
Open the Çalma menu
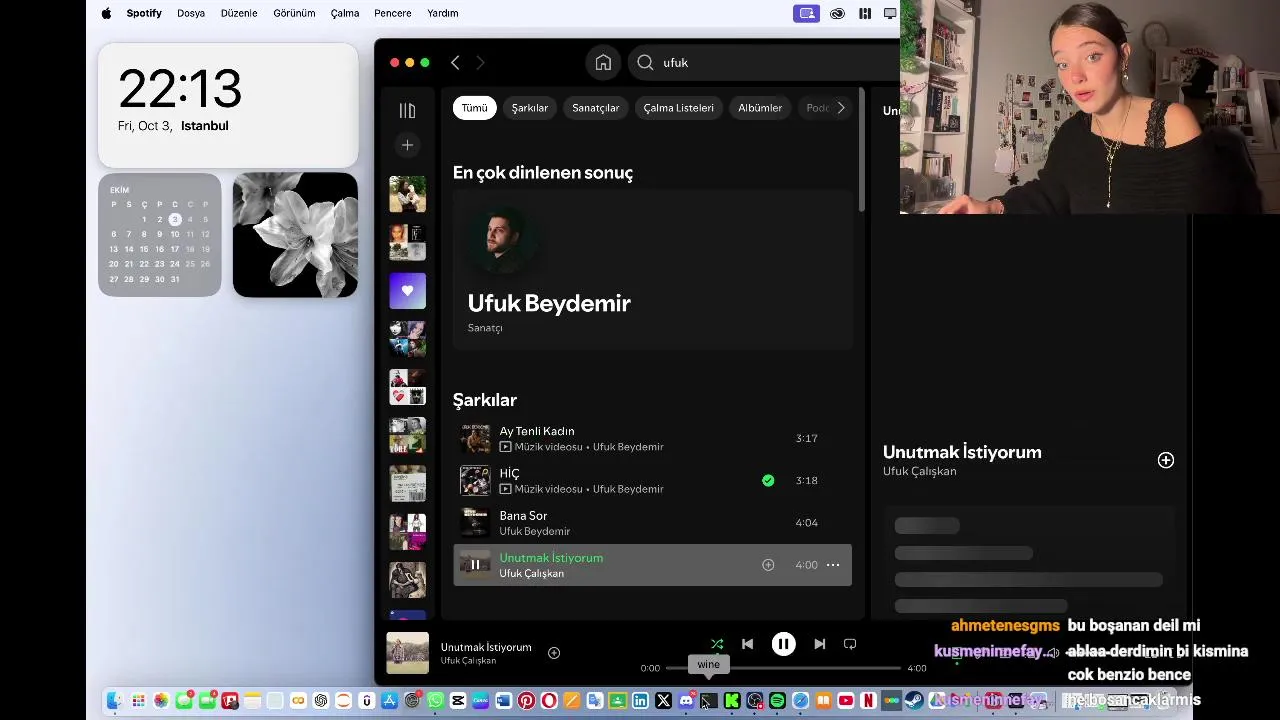(x=345, y=13)
